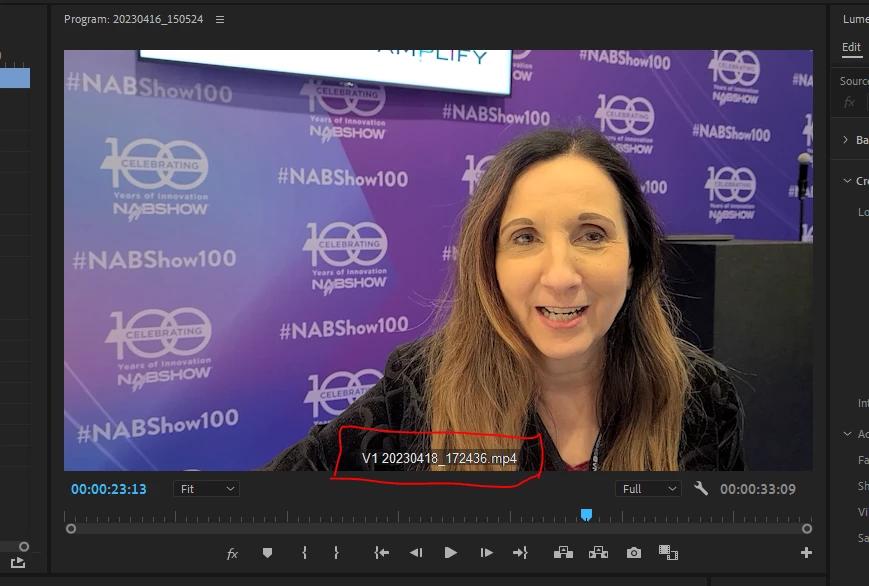Screen dimensions: 869x586
Task: Click the blue playhead timecode 00:00:23:13
Action: pos(109,490)
